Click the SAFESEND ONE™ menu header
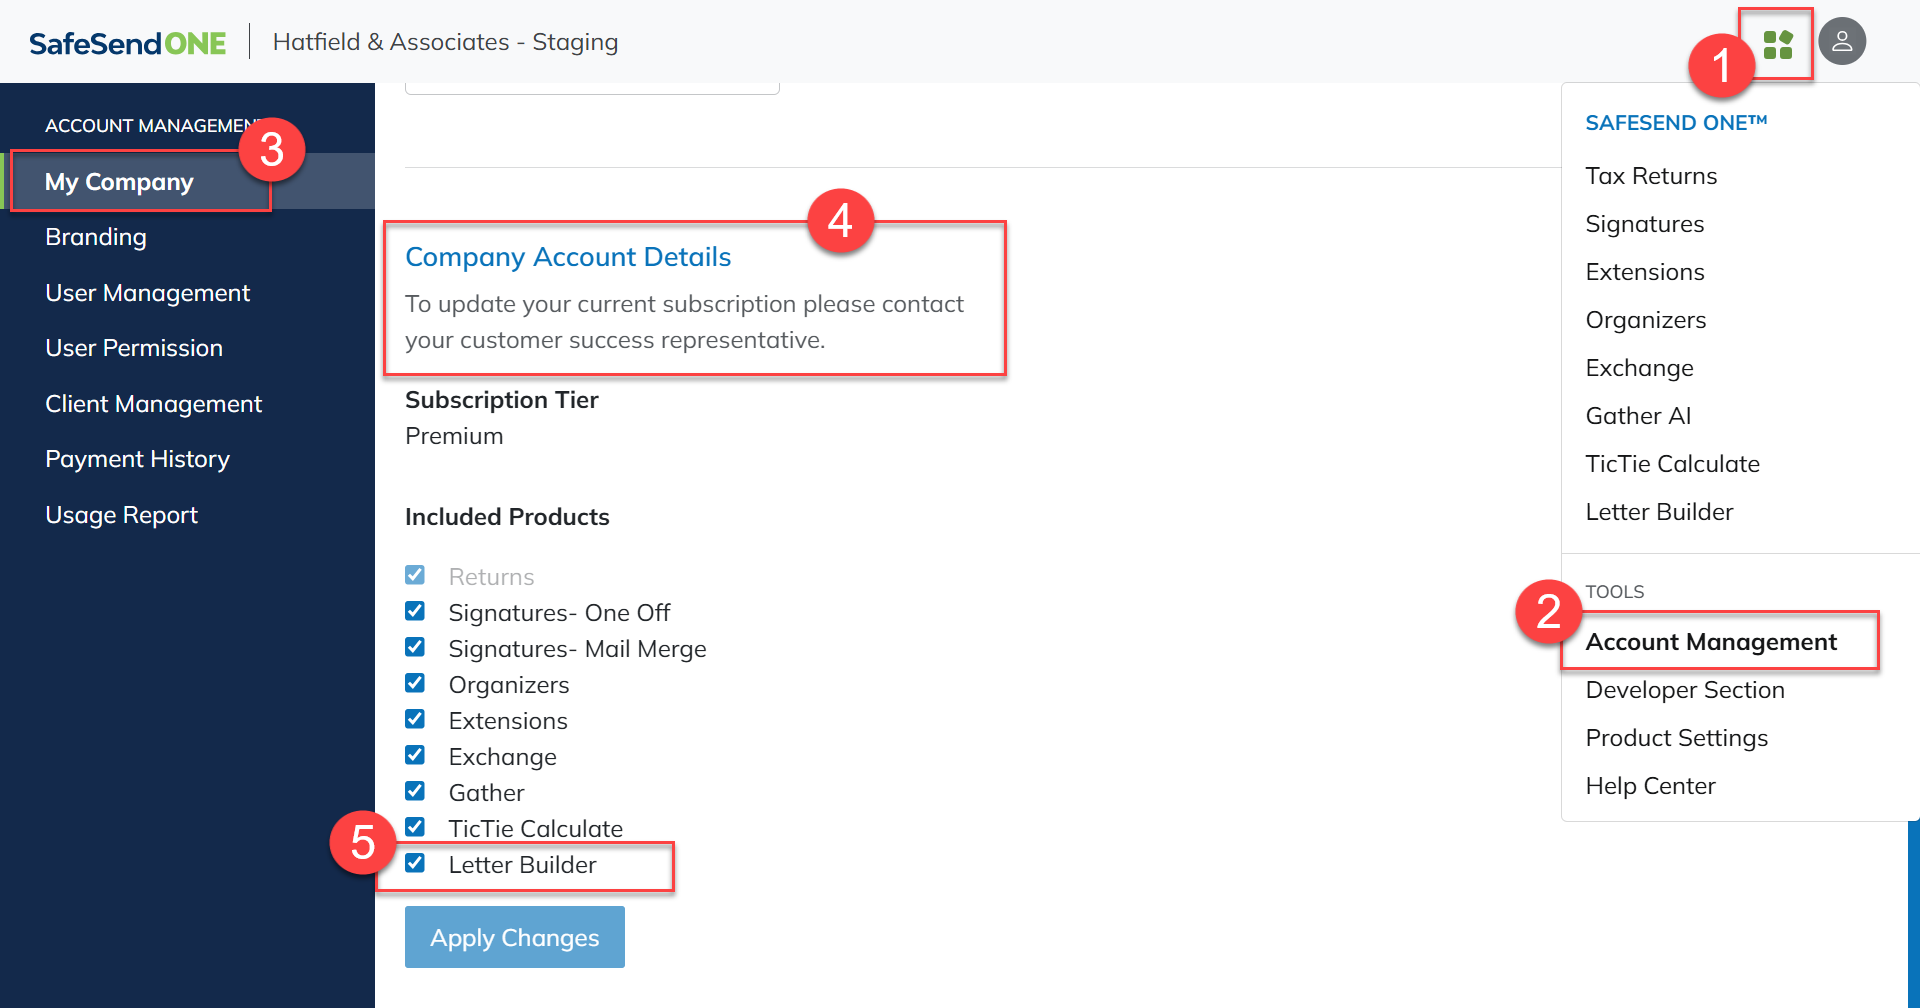Screen dimensions: 1920x1008 (1677, 123)
